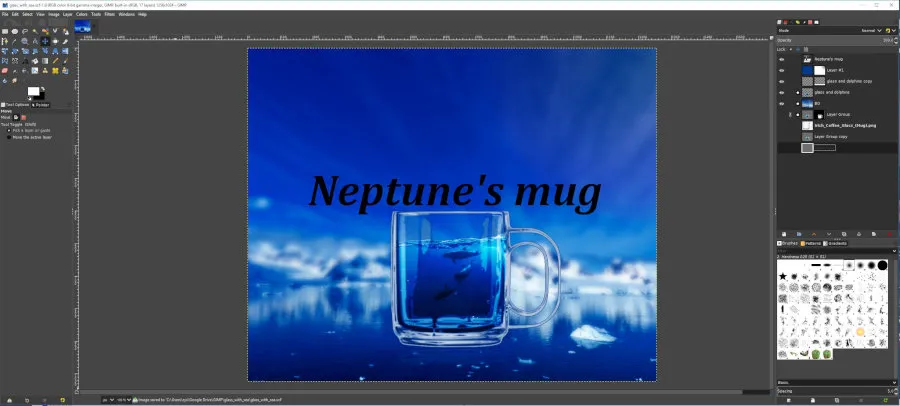Select the Eraser tool
Image resolution: width=900 pixels, height=406 pixels.
pyautogui.click(x=5, y=71)
